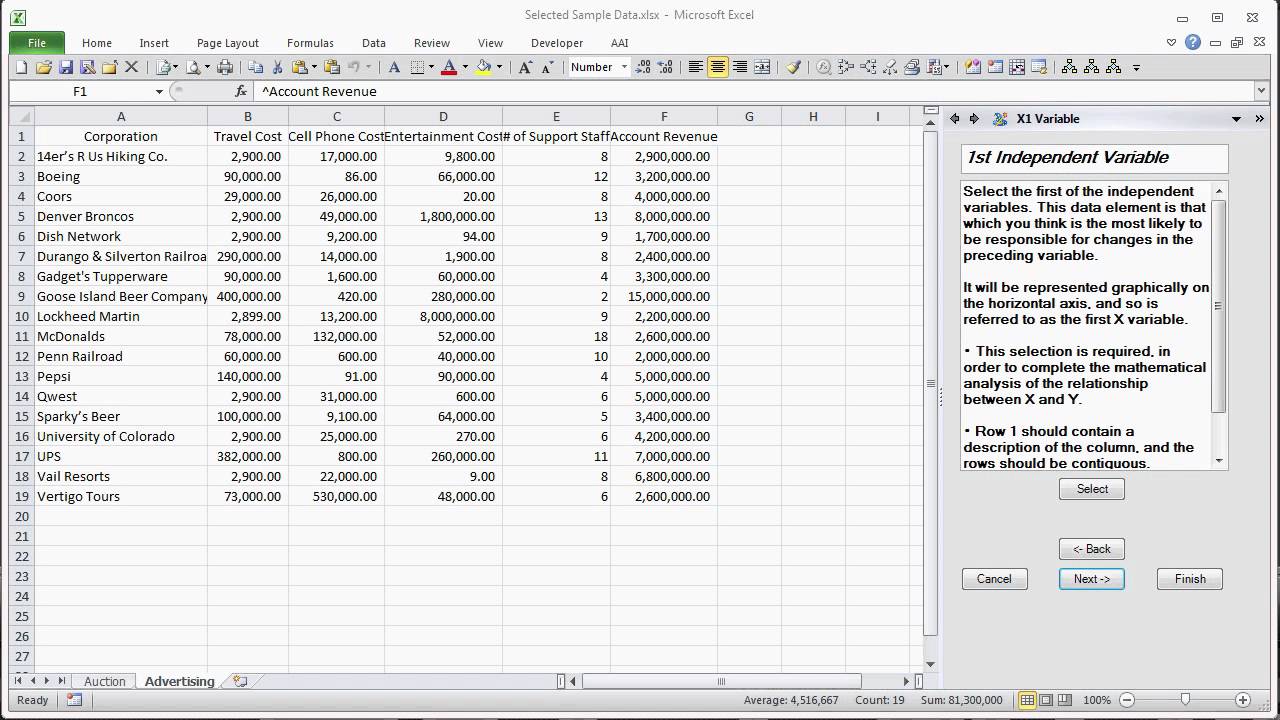Click the Cut scissors icon

(277, 67)
